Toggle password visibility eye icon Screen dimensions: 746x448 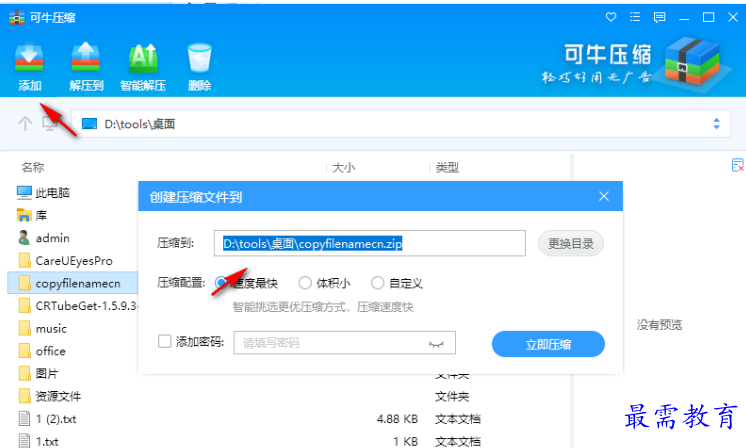coord(435,343)
